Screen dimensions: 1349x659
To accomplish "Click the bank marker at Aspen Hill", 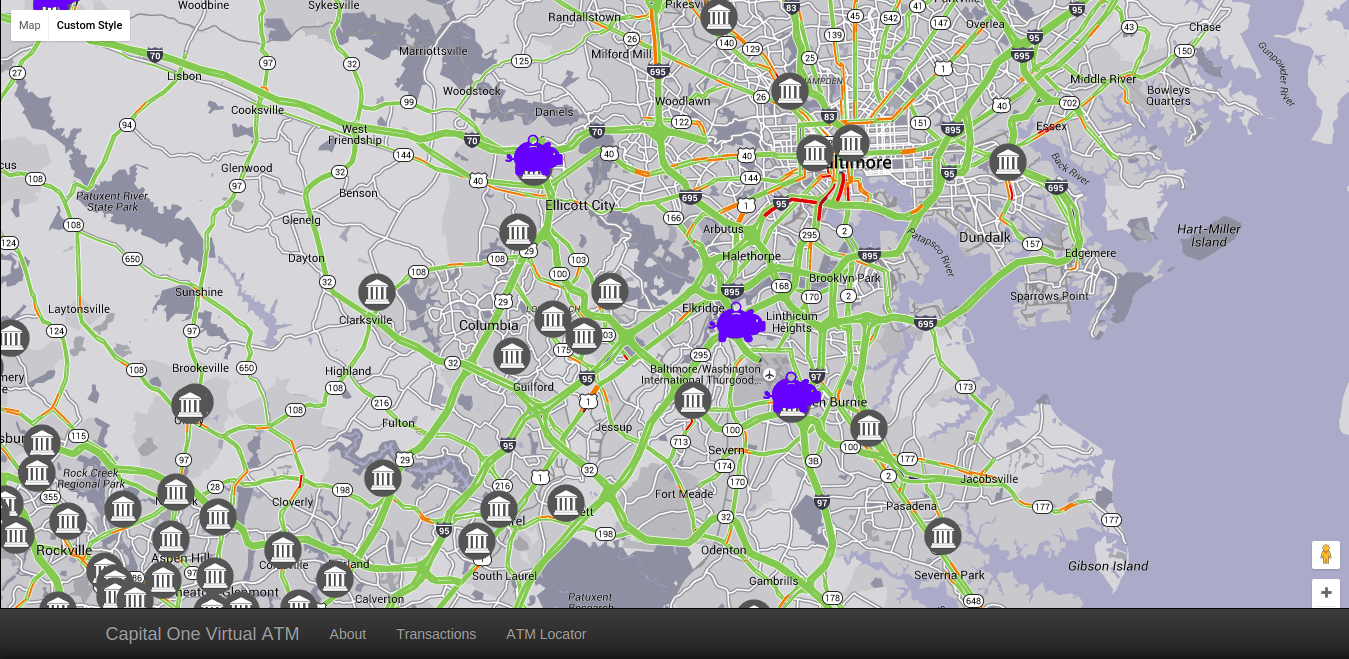I will pos(171,540).
